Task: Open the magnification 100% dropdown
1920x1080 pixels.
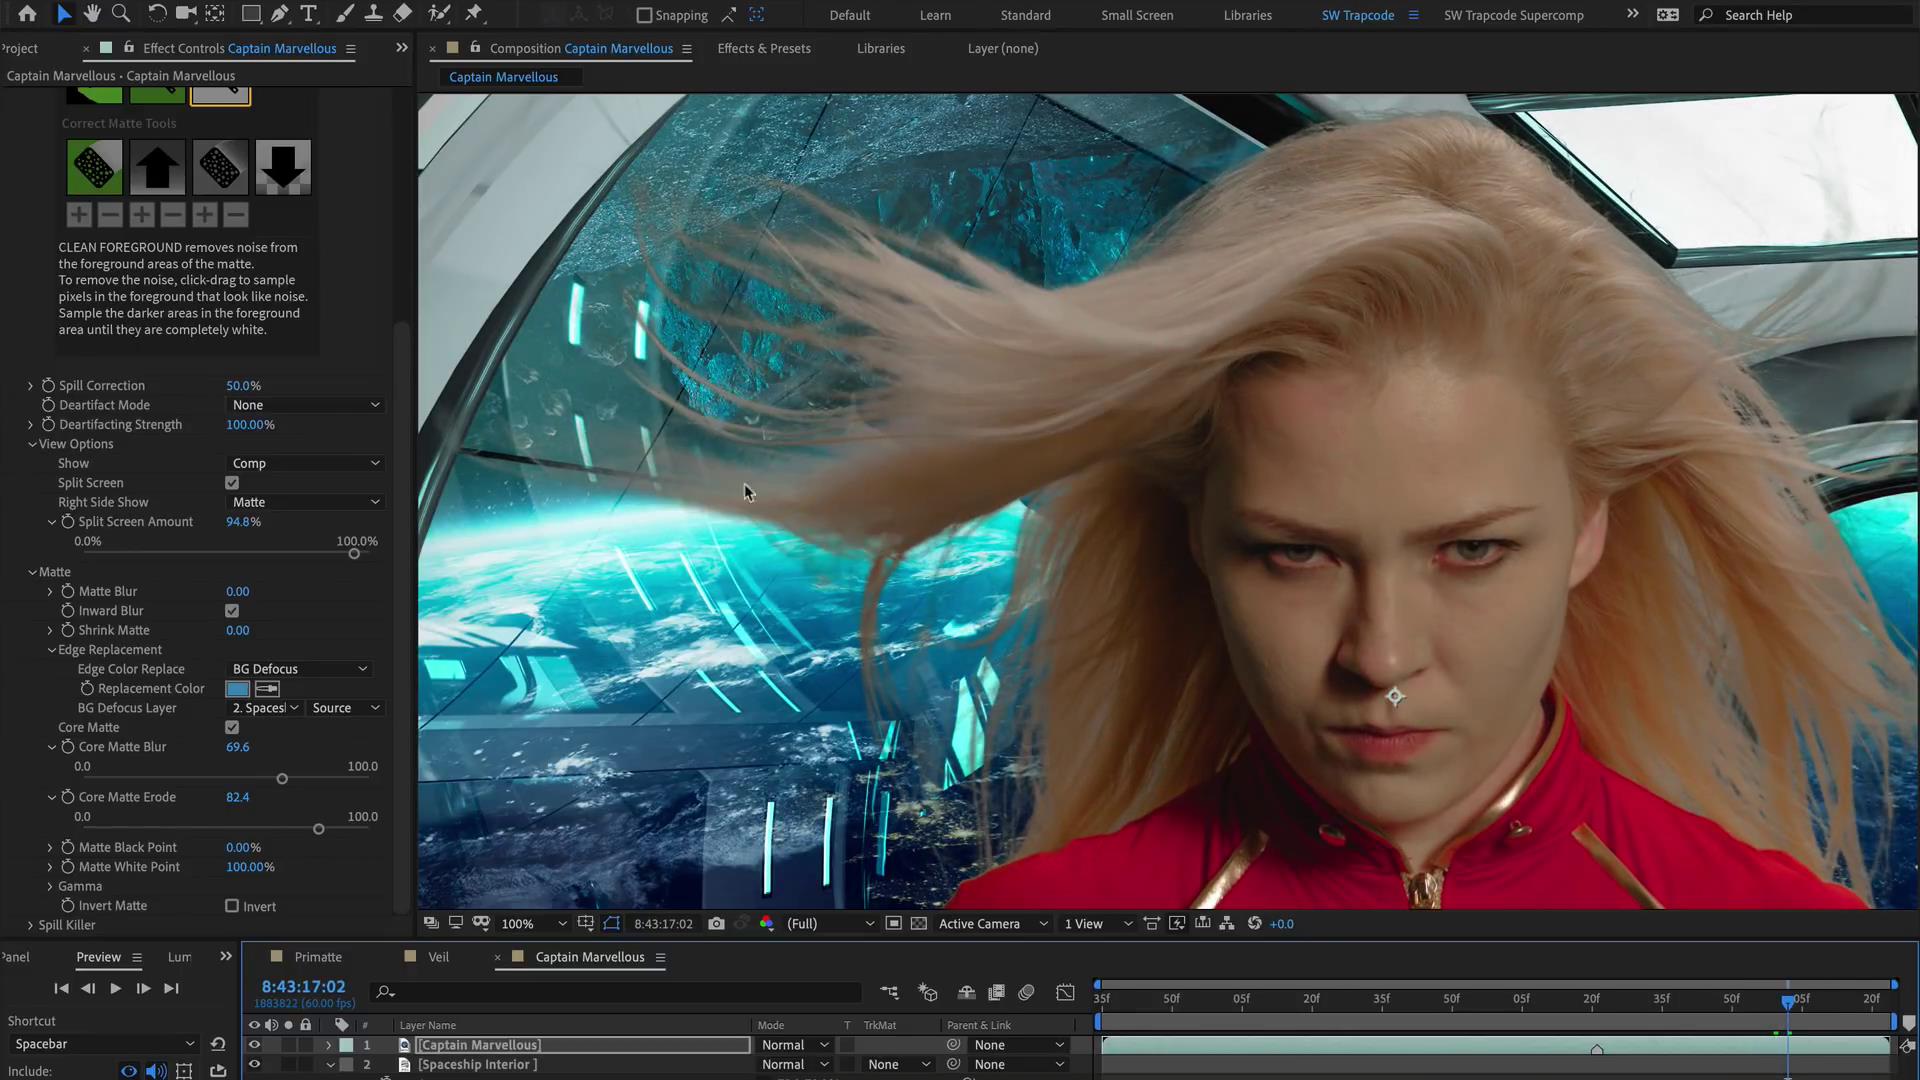Action: (534, 924)
